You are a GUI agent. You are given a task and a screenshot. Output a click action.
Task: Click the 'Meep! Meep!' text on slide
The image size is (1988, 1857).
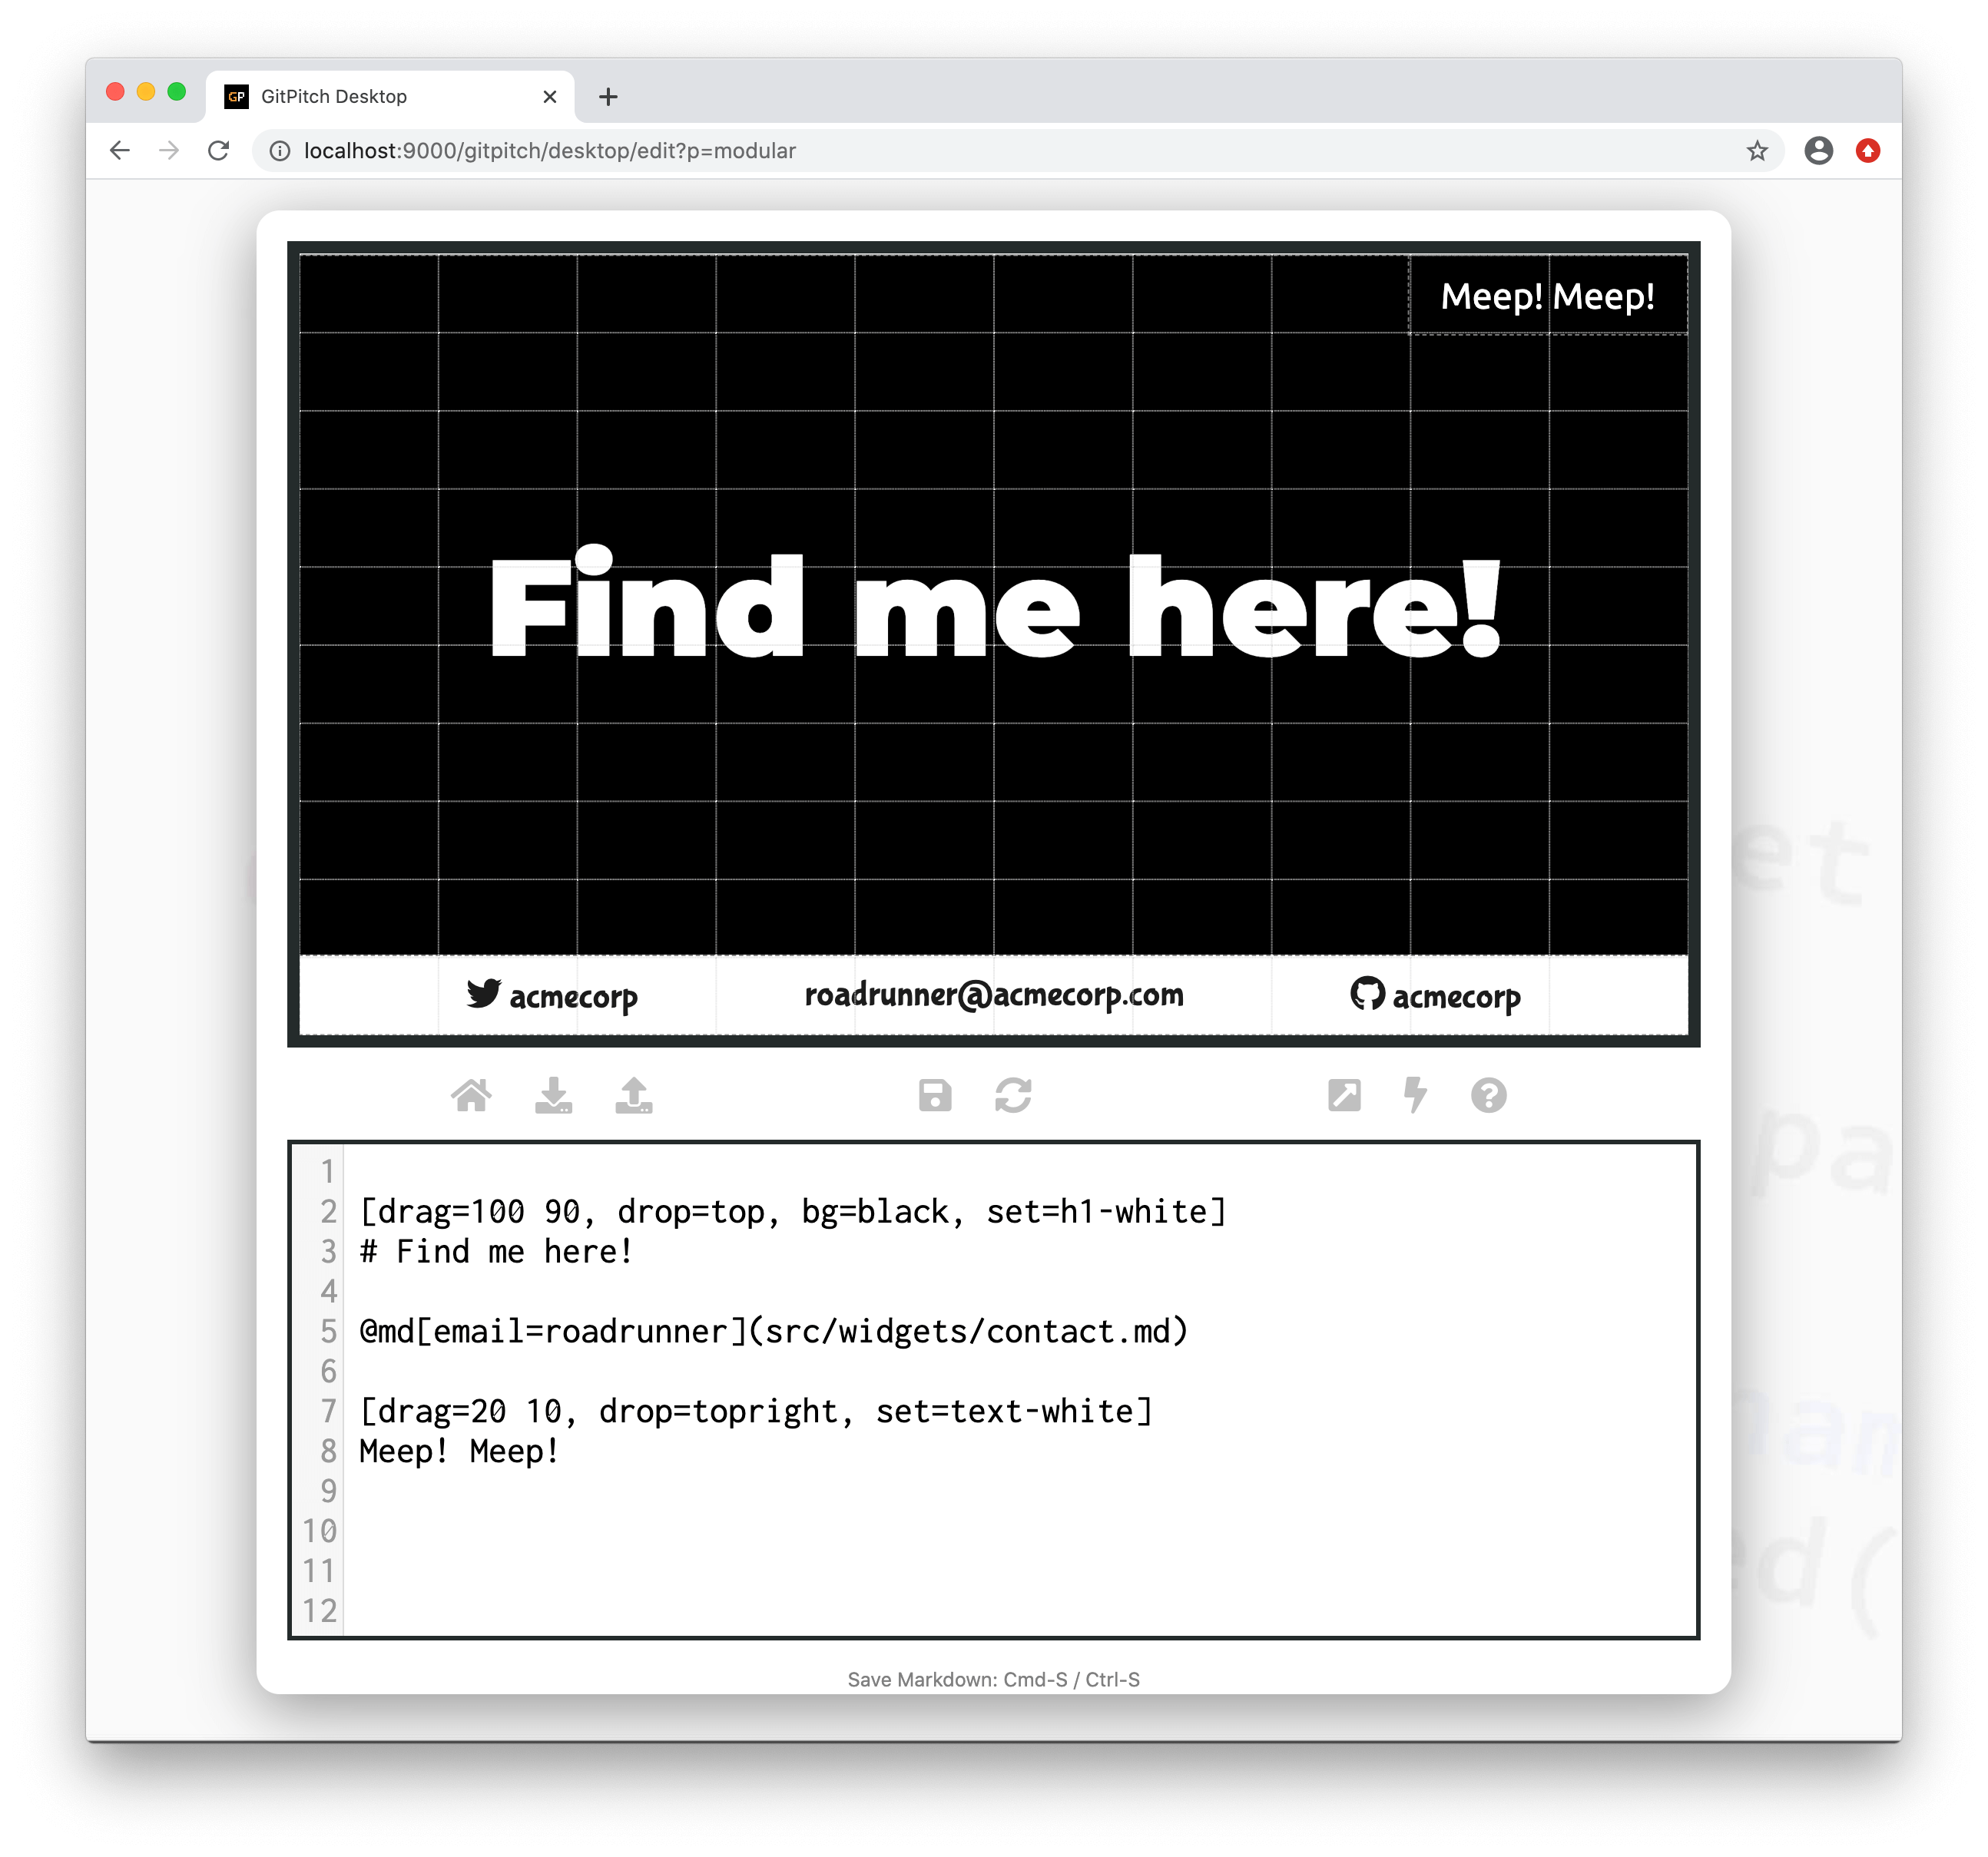(1547, 296)
